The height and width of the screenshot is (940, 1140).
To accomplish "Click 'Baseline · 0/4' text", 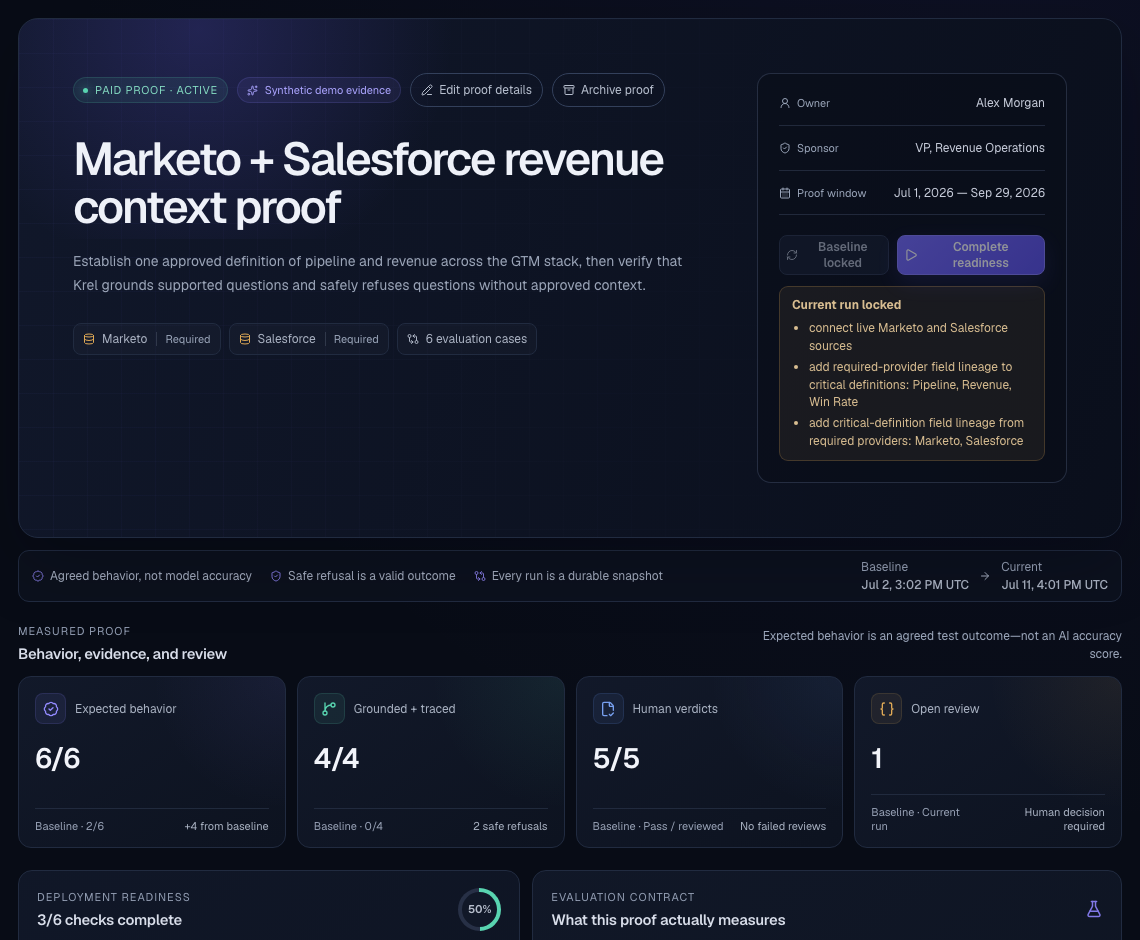I will [348, 827].
